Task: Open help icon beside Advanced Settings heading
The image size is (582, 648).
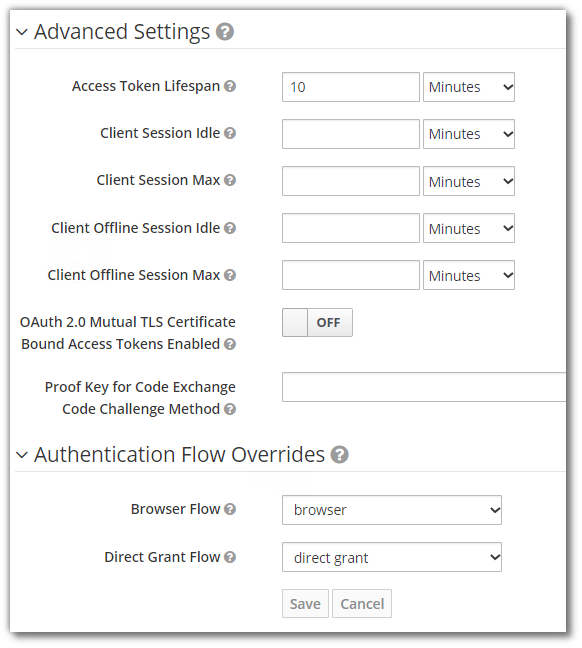Action: [225, 32]
